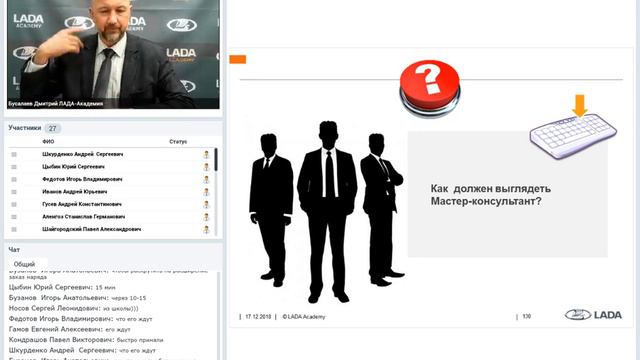This screenshot has height=360, width=640.
Task: Click status icon in Станислав Германович row
Action: tap(207, 217)
